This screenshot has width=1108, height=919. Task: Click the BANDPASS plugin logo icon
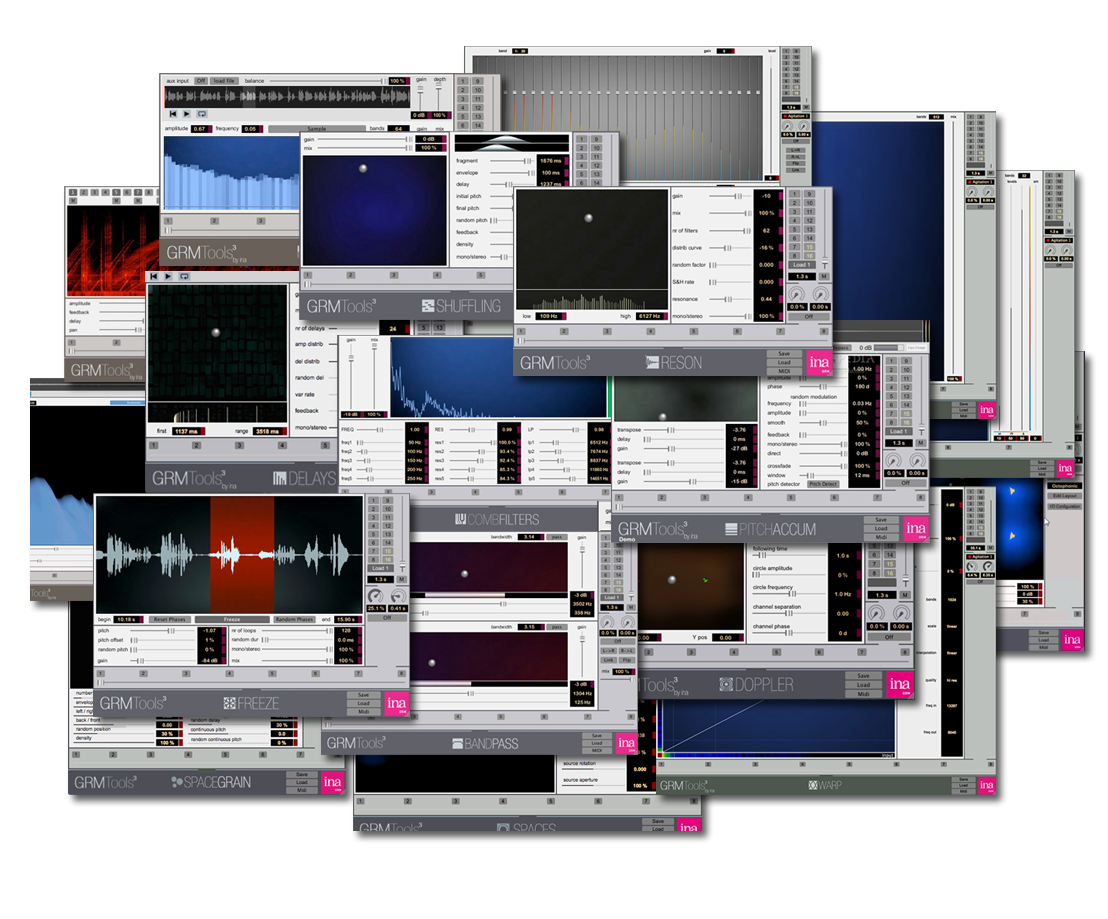[458, 743]
